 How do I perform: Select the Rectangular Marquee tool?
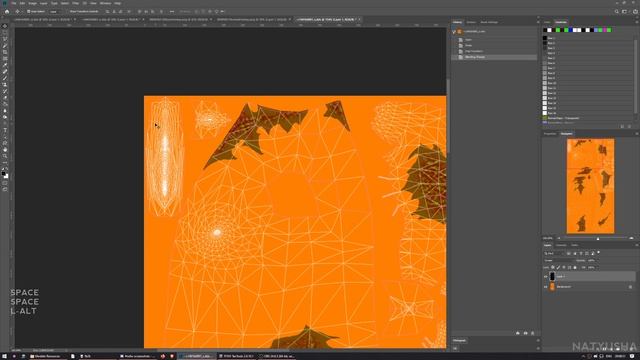click(5, 33)
